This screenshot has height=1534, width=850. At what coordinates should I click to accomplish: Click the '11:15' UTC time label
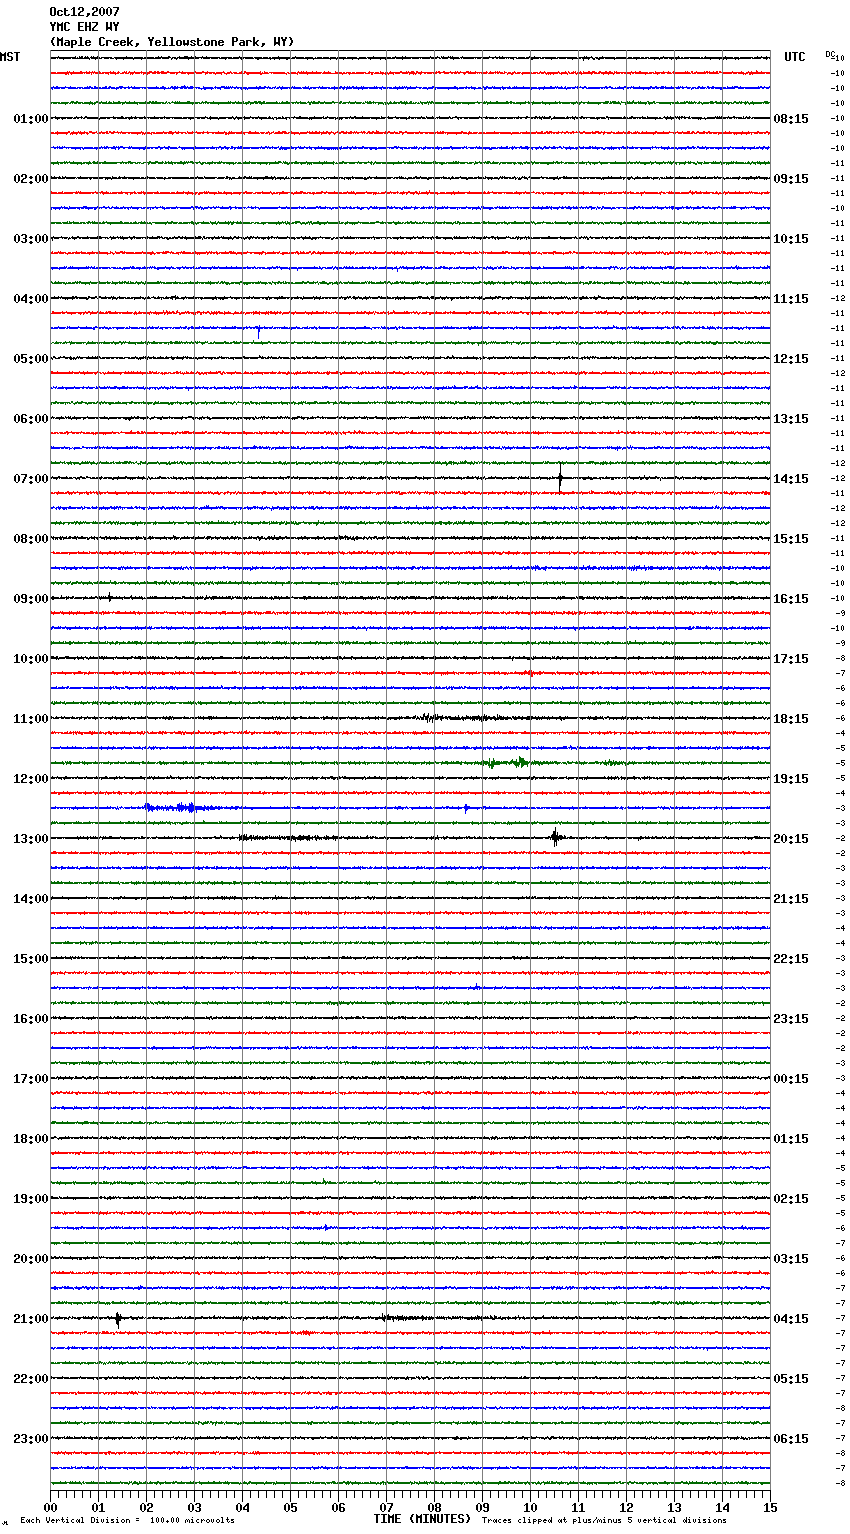[791, 299]
